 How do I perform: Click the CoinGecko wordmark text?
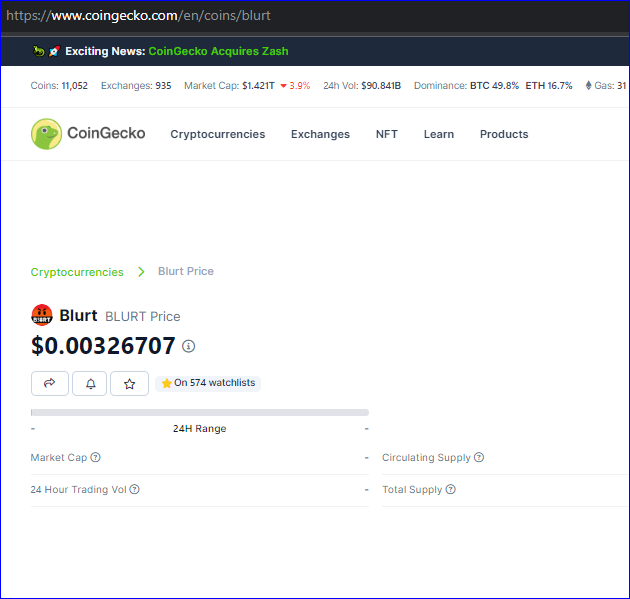tap(106, 133)
